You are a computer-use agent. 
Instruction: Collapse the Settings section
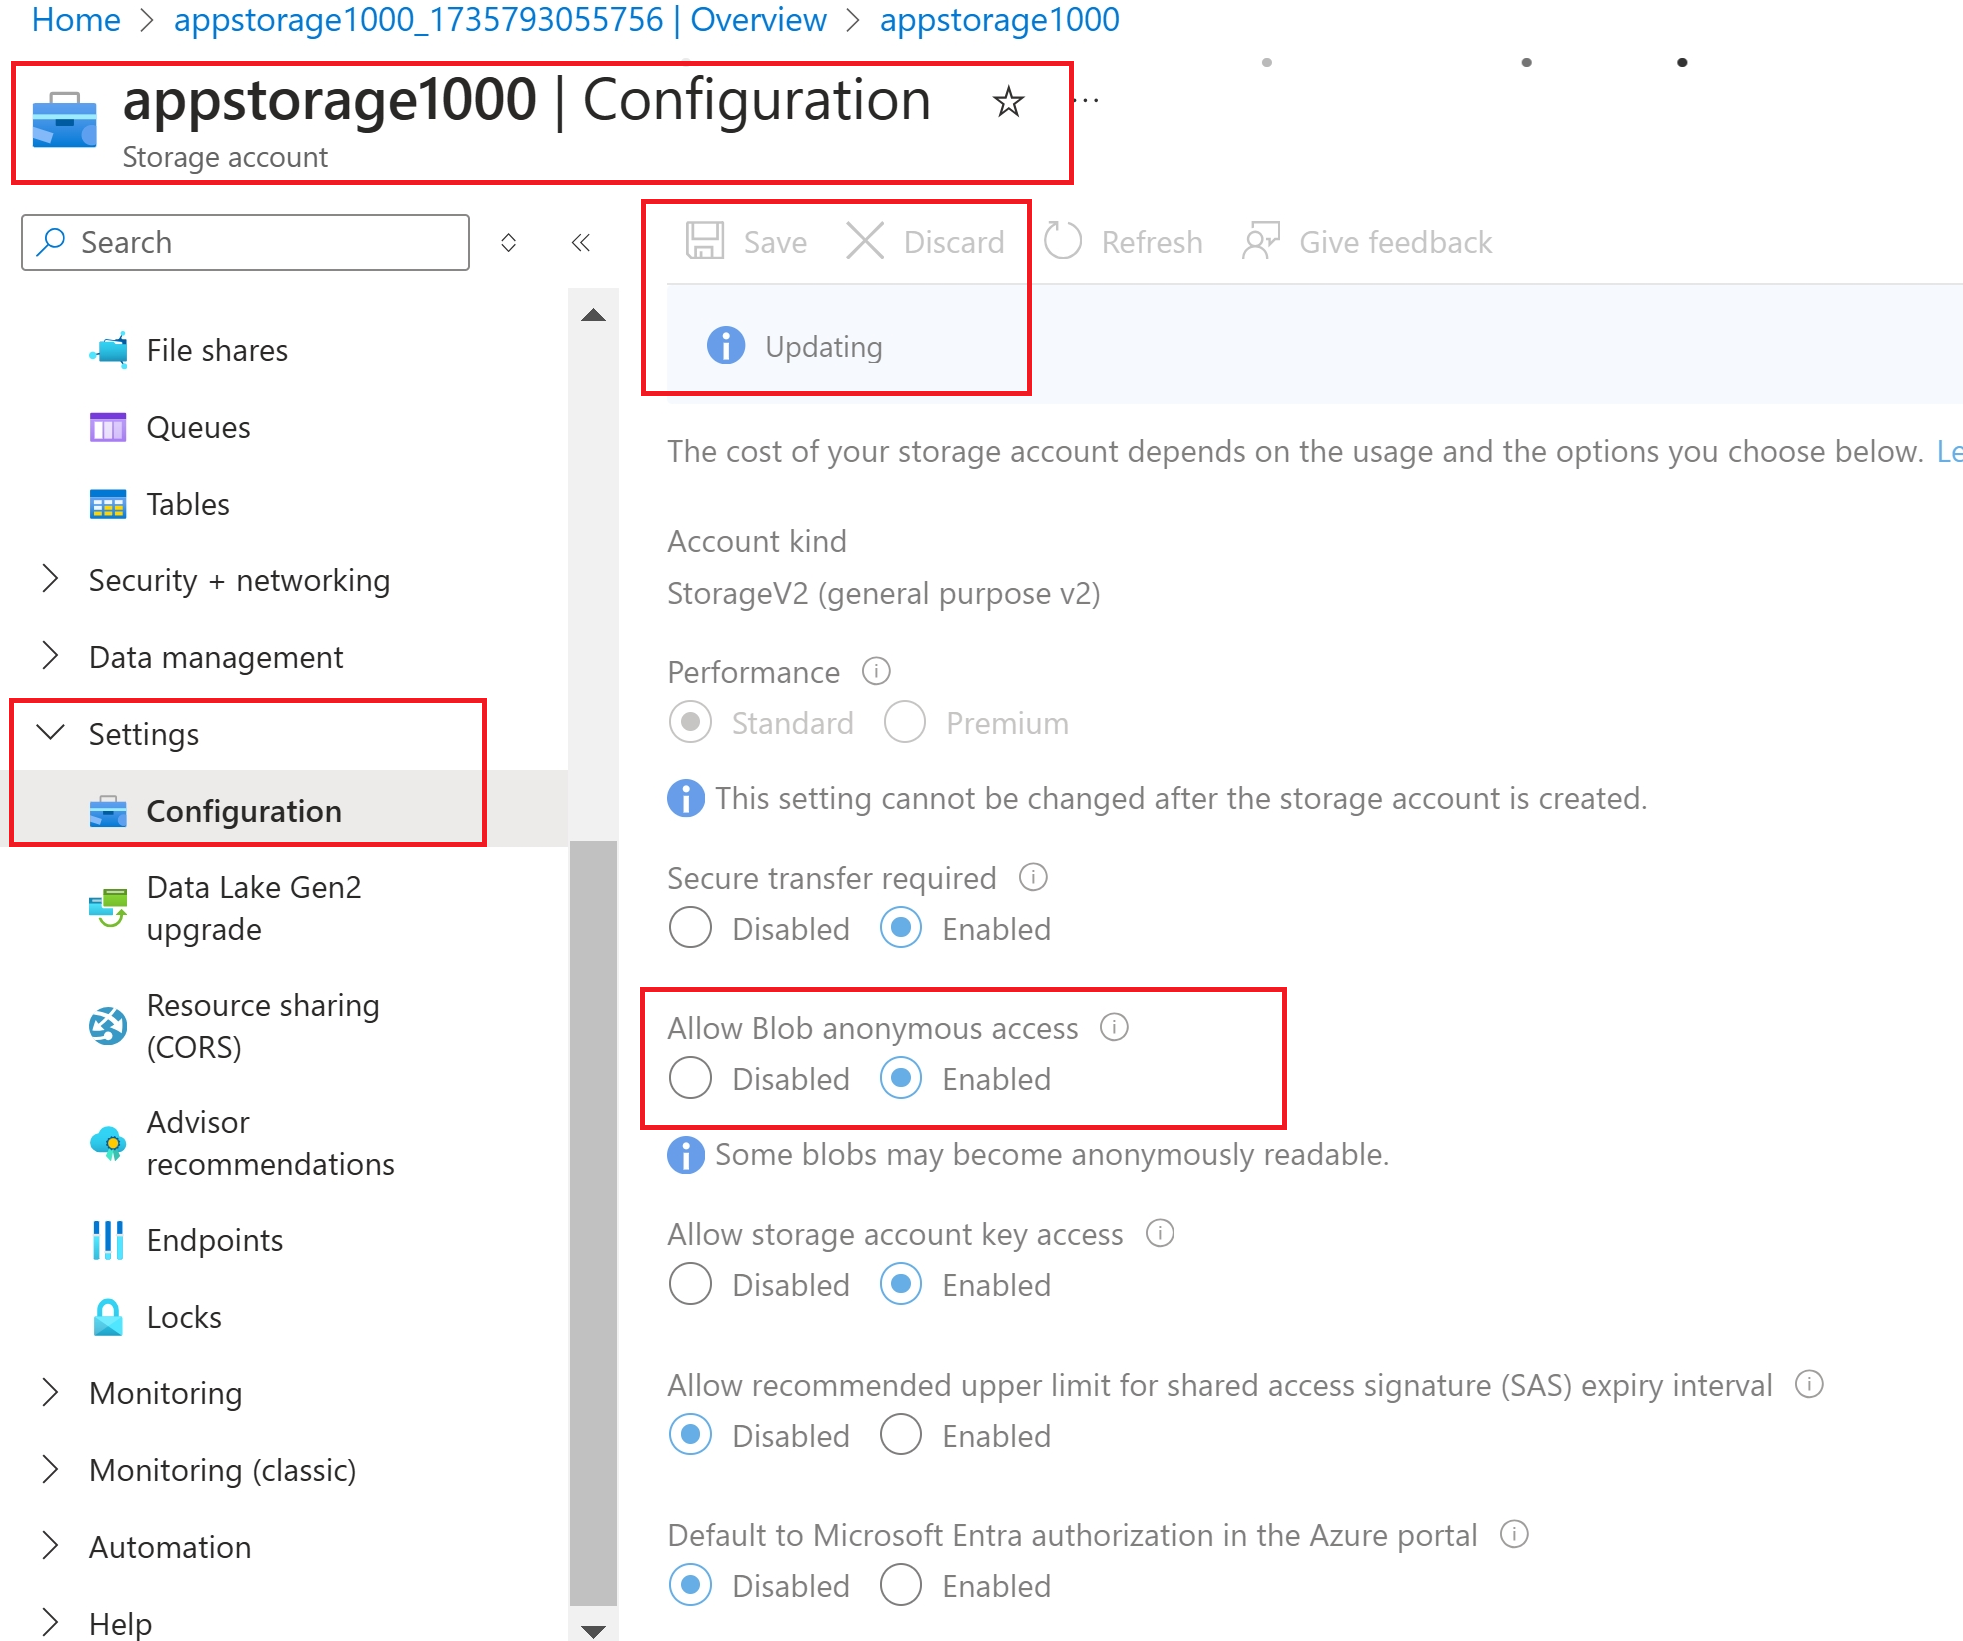(x=50, y=732)
